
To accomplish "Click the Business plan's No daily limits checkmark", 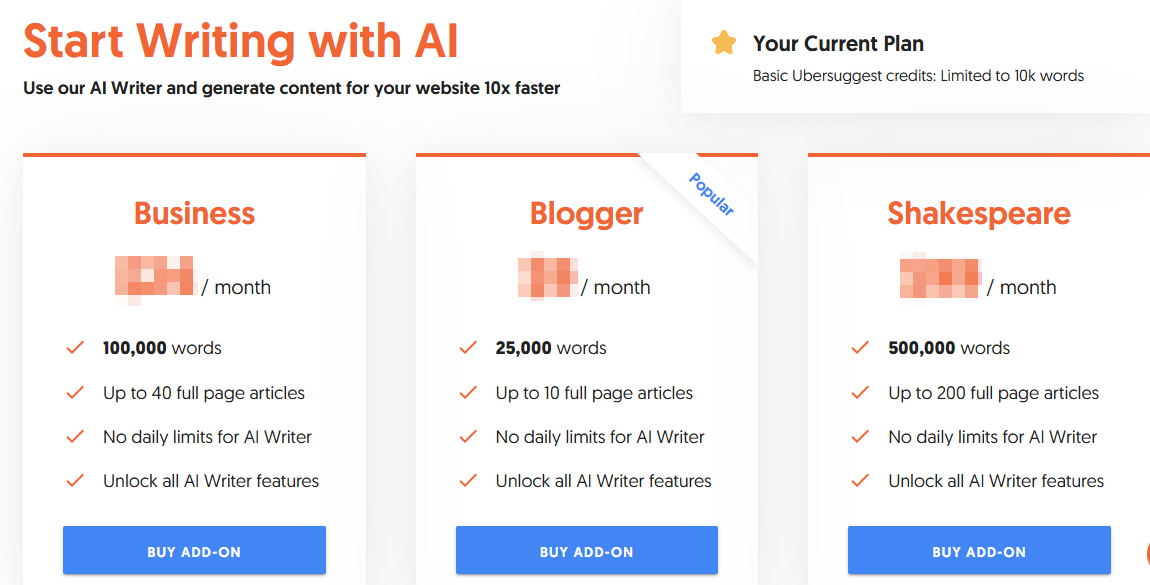I will pyautogui.click(x=75, y=437).
